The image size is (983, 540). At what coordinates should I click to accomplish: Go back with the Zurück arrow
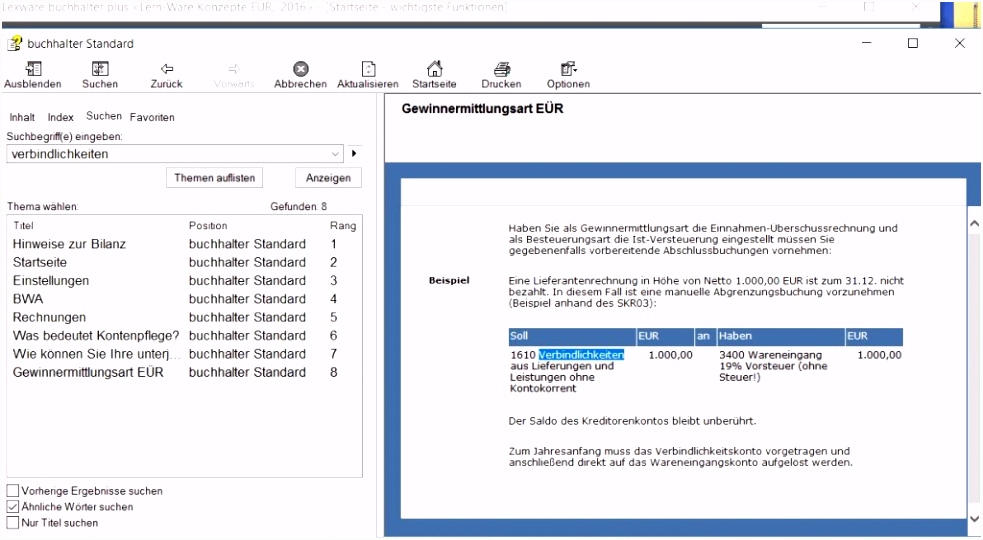point(166,69)
